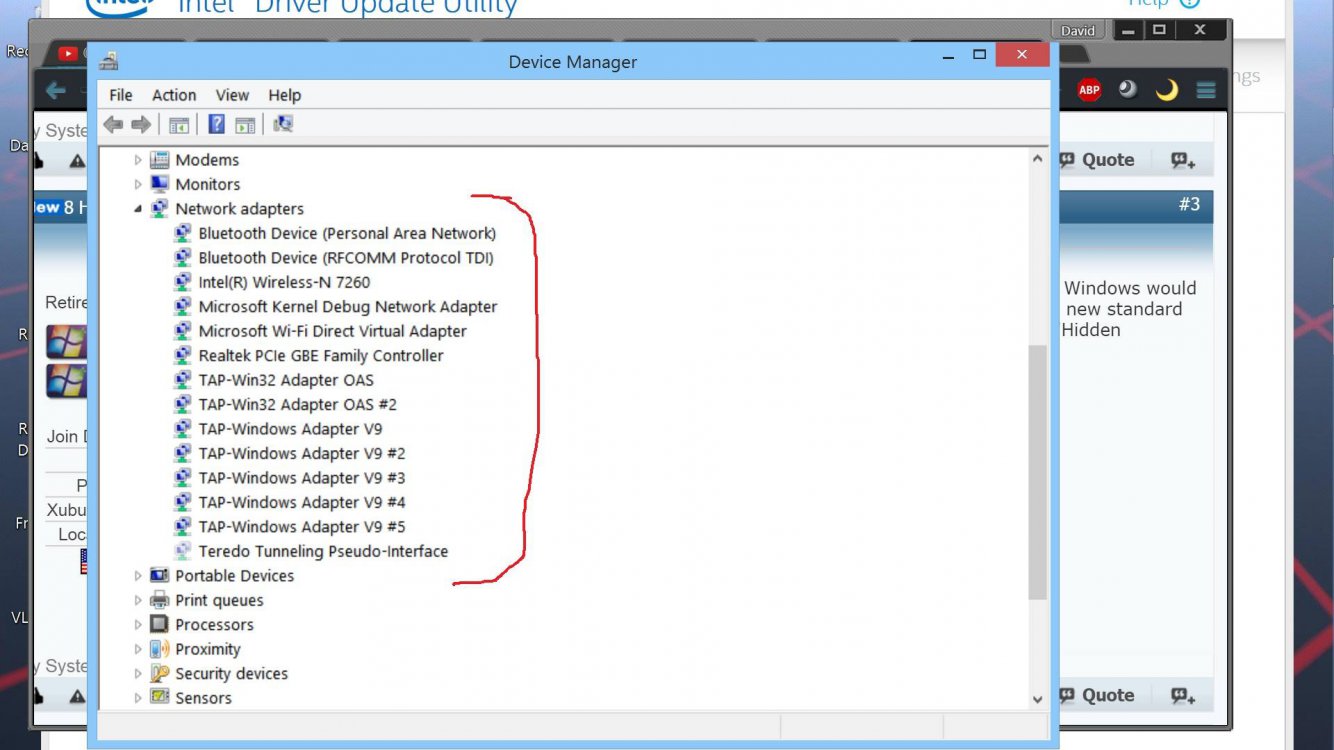The width and height of the screenshot is (1334, 750).
Task: Open the View menu
Action: (x=232, y=95)
